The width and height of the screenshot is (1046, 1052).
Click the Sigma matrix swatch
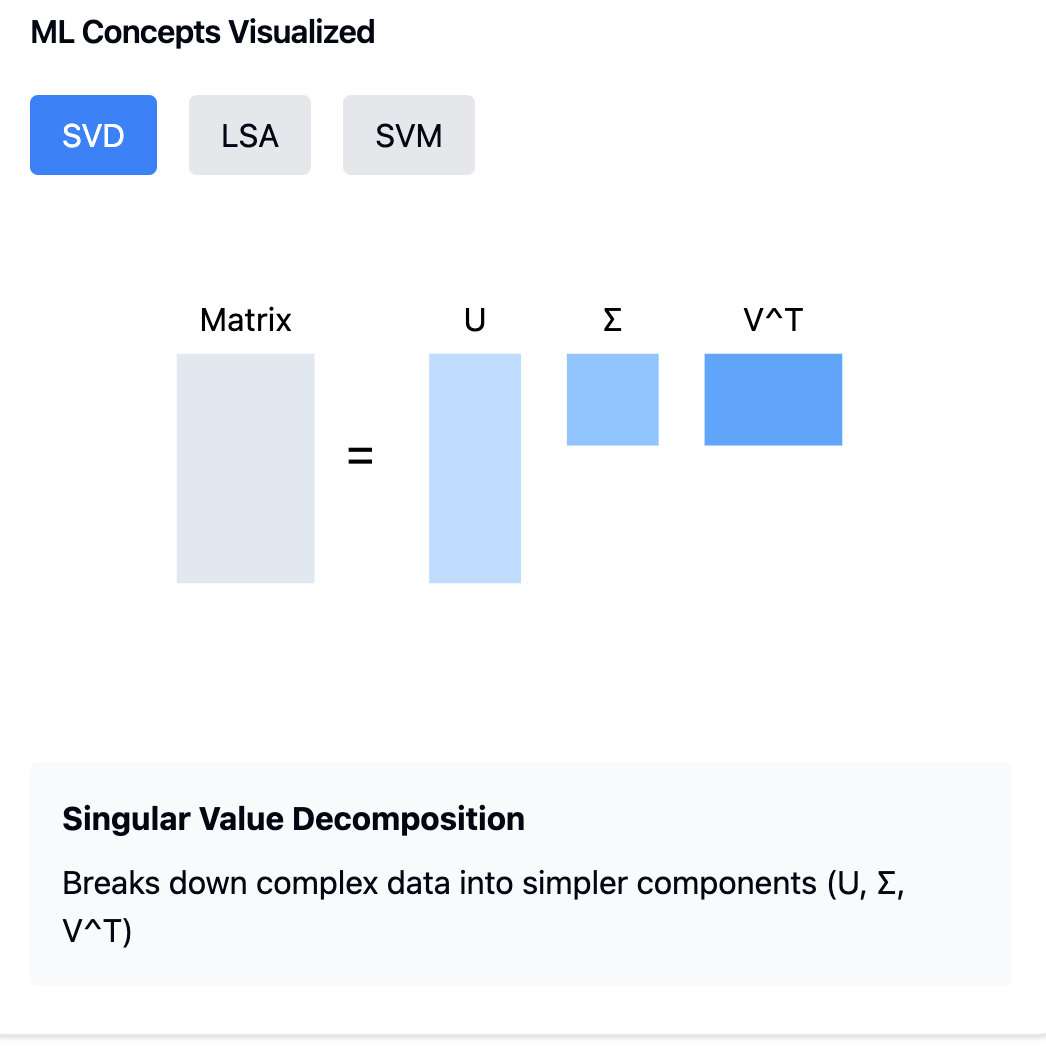[612, 397]
